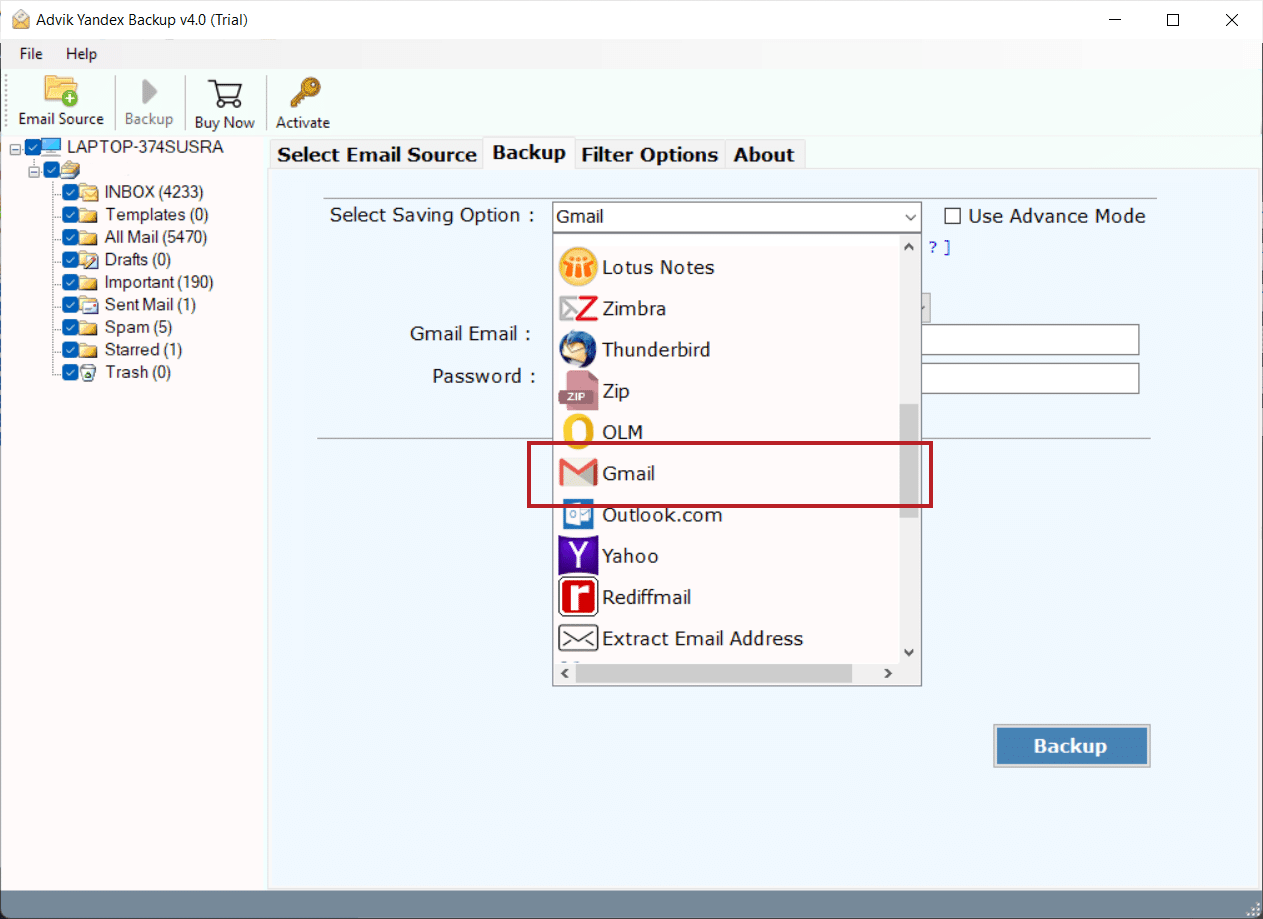Choose Thunderbird text in saving options
Image resolution: width=1263 pixels, height=919 pixels.
657,350
